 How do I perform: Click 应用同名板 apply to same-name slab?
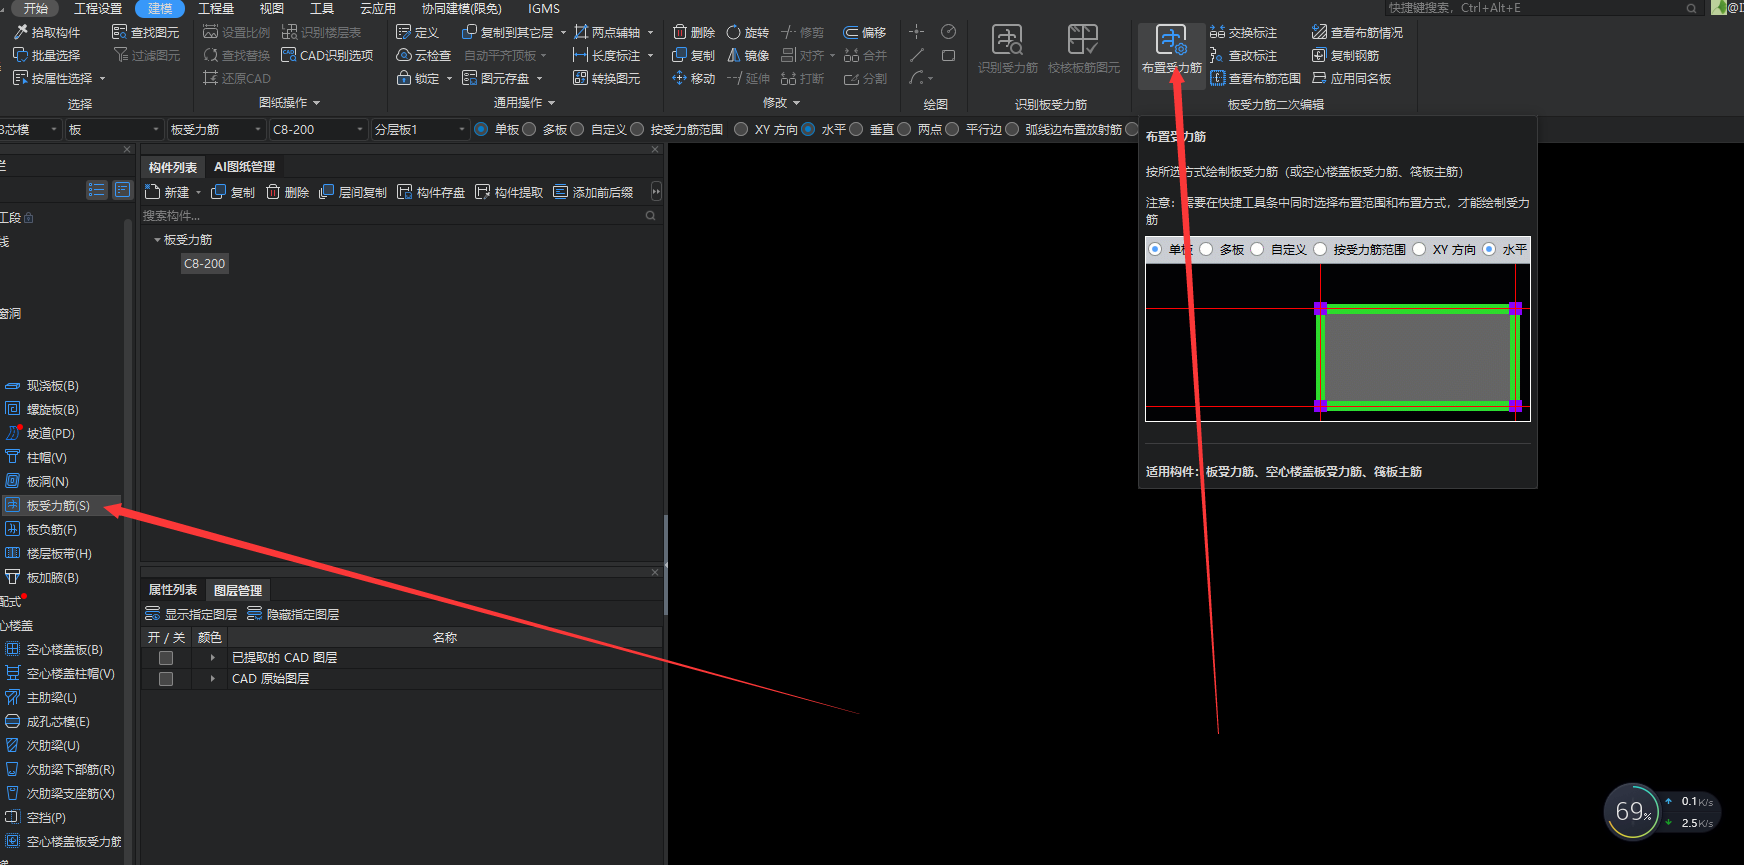tap(1351, 78)
